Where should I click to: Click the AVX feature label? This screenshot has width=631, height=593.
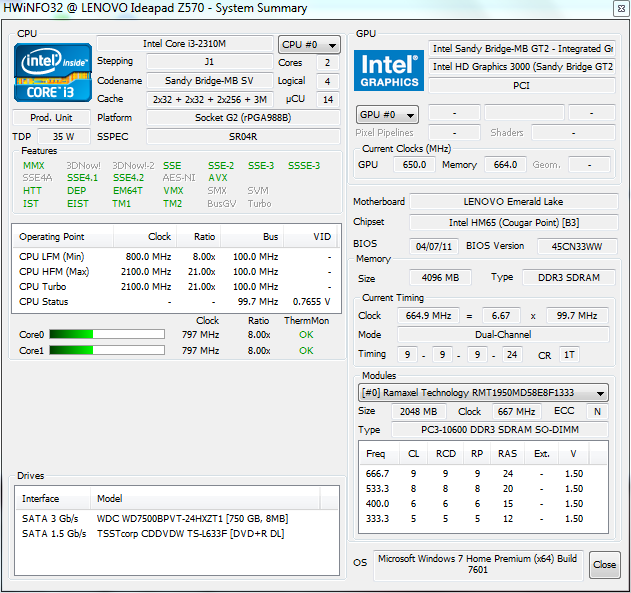click(218, 178)
